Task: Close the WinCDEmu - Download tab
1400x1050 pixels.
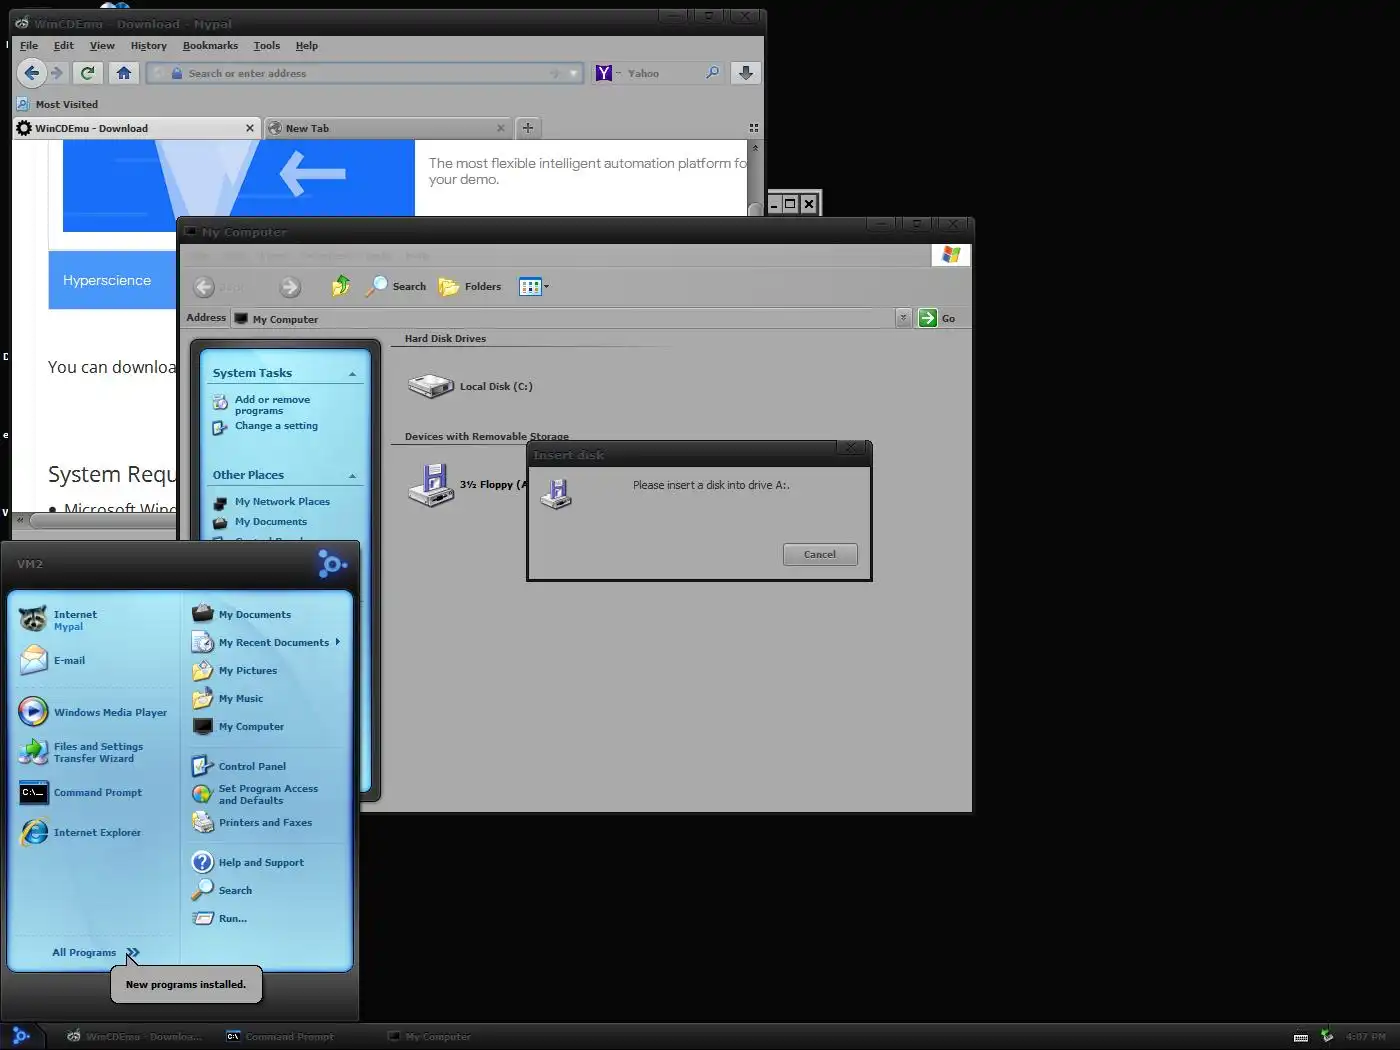Action: coord(250,128)
